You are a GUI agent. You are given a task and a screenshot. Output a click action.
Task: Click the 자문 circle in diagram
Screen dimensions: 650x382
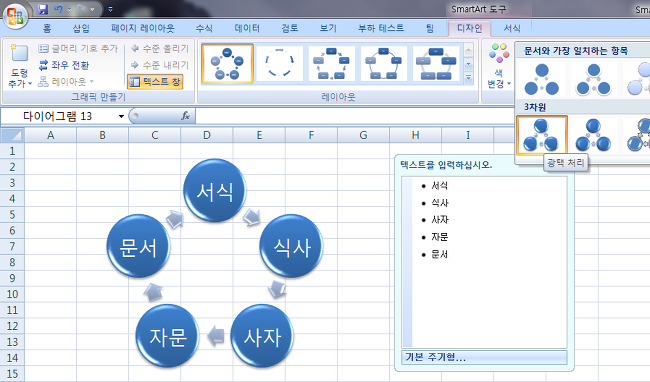pyautogui.click(x=167, y=336)
